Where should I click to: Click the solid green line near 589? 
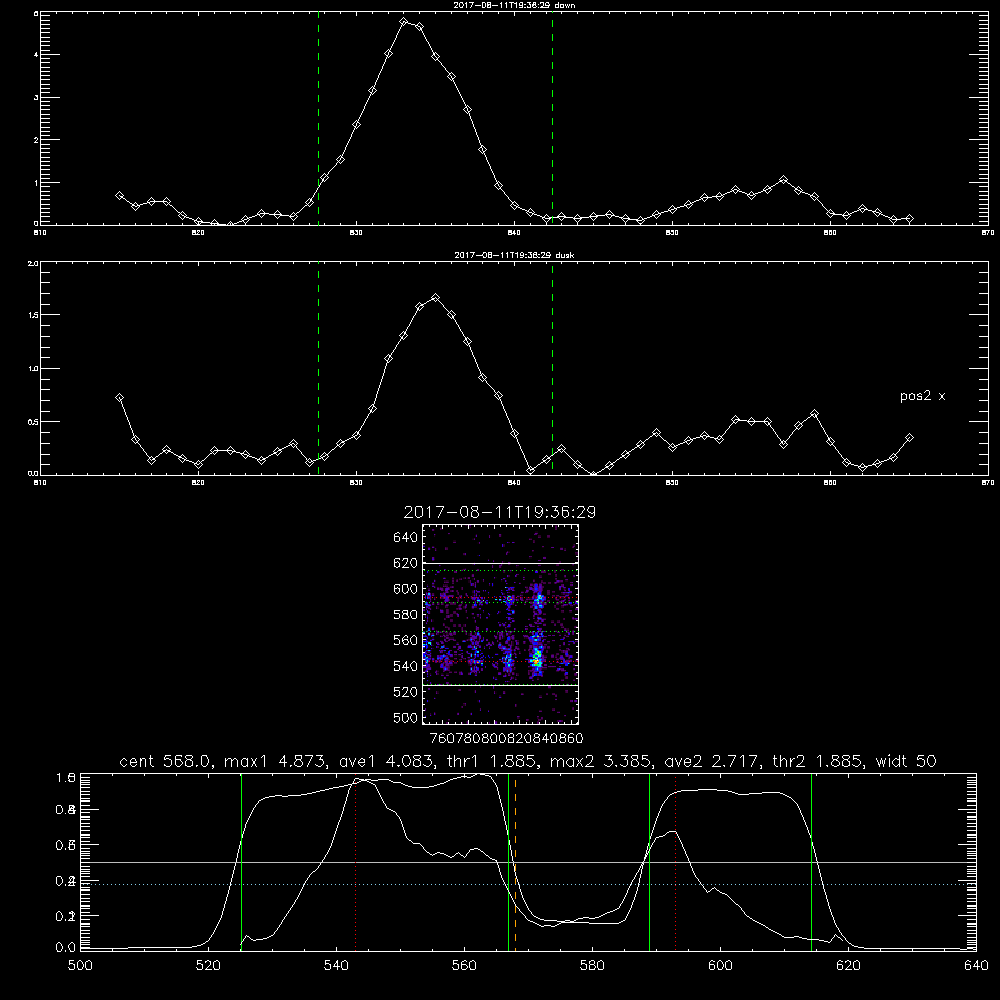[x=649, y=862]
